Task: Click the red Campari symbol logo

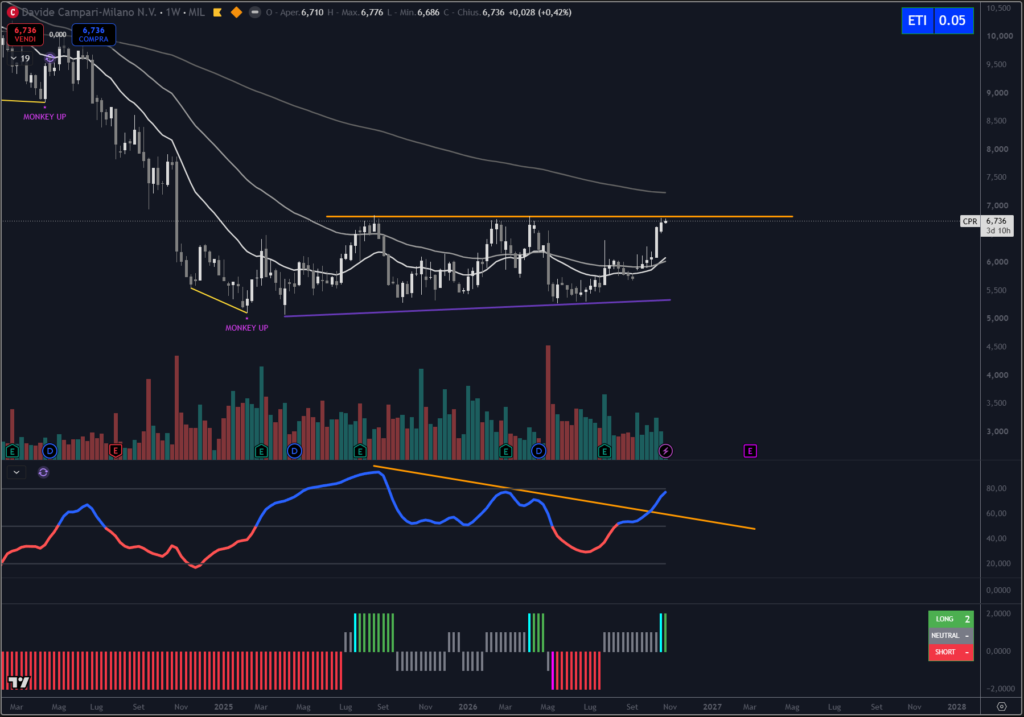Action: (12, 12)
